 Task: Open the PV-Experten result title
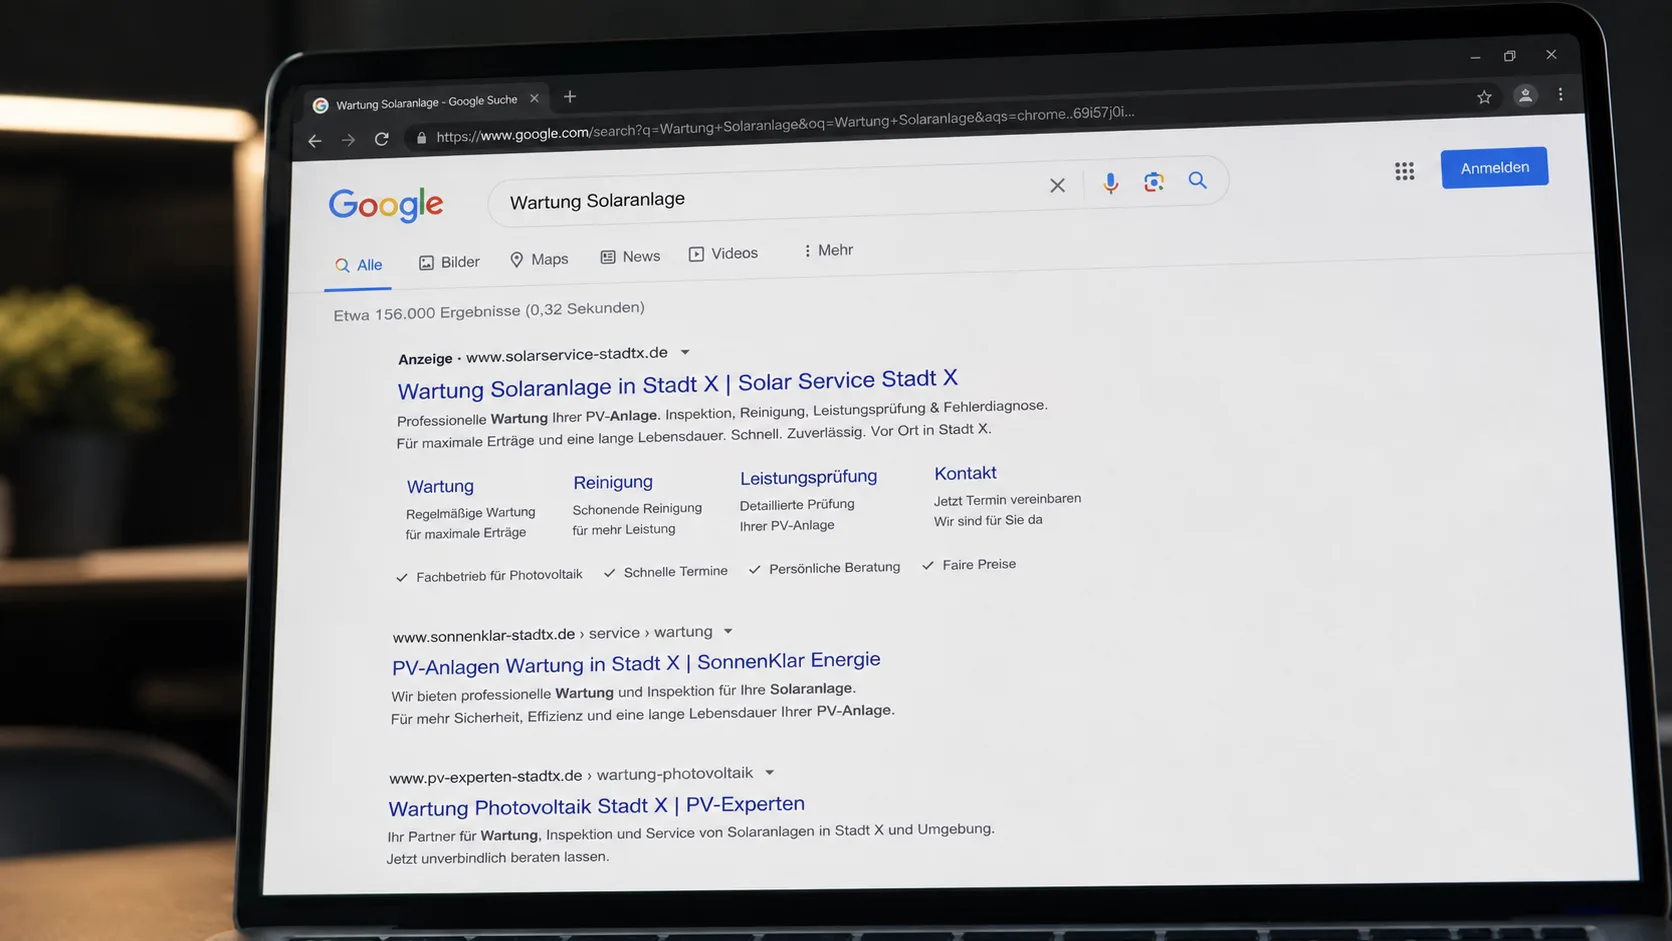click(596, 806)
